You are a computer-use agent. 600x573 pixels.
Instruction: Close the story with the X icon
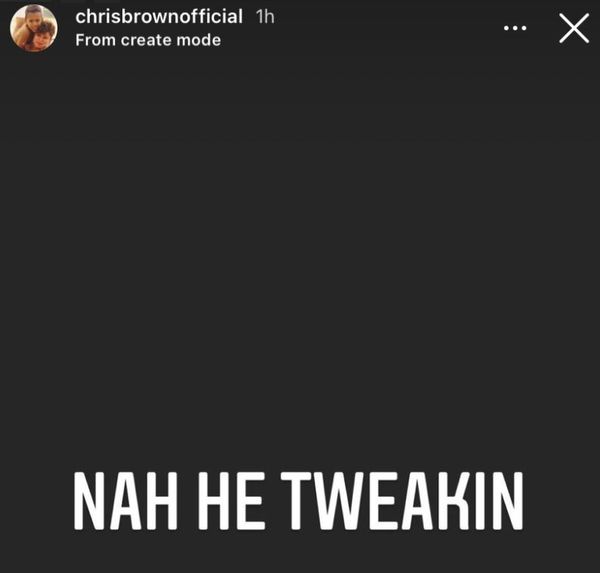click(x=574, y=28)
